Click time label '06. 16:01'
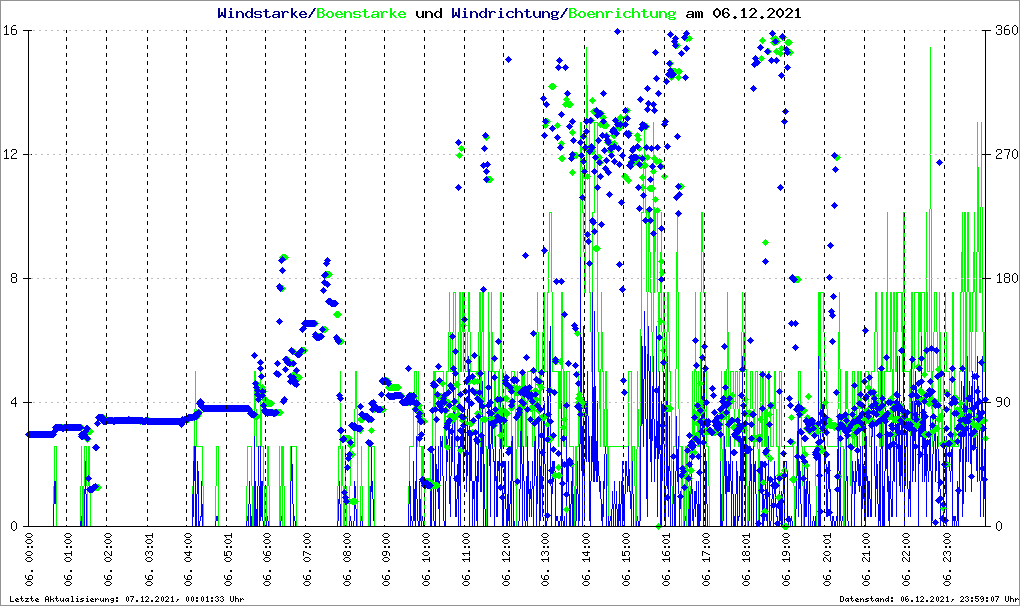The height and width of the screenshot is (606, 1020). 666,559
